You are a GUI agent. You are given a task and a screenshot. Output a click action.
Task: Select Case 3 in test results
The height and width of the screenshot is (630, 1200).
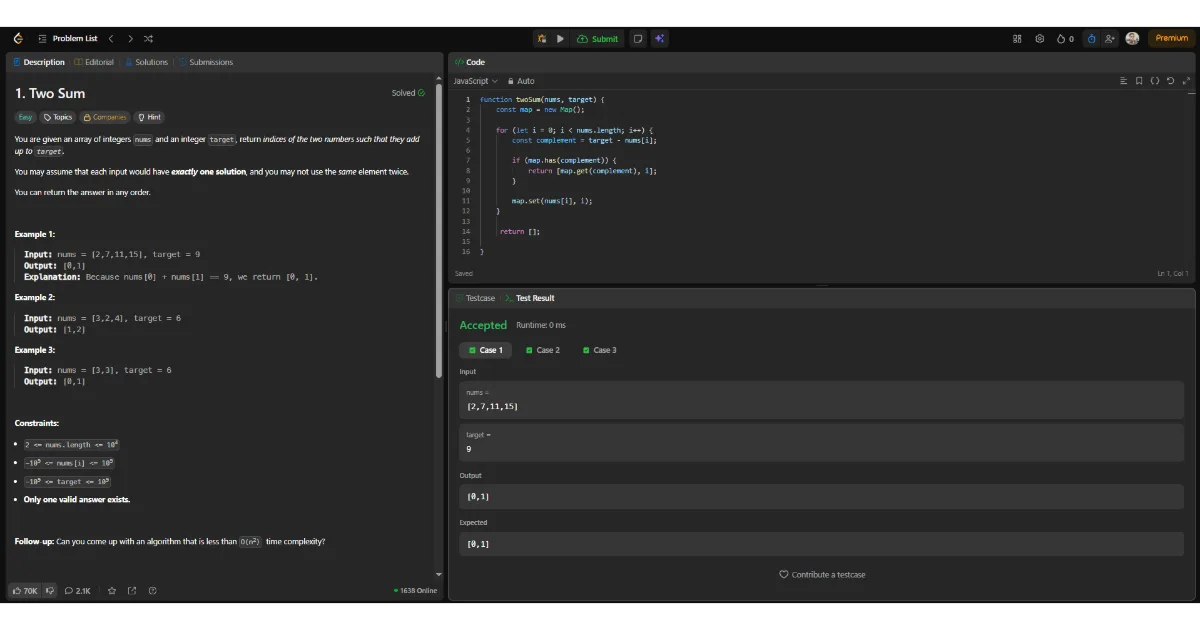(x=599, y=350)
